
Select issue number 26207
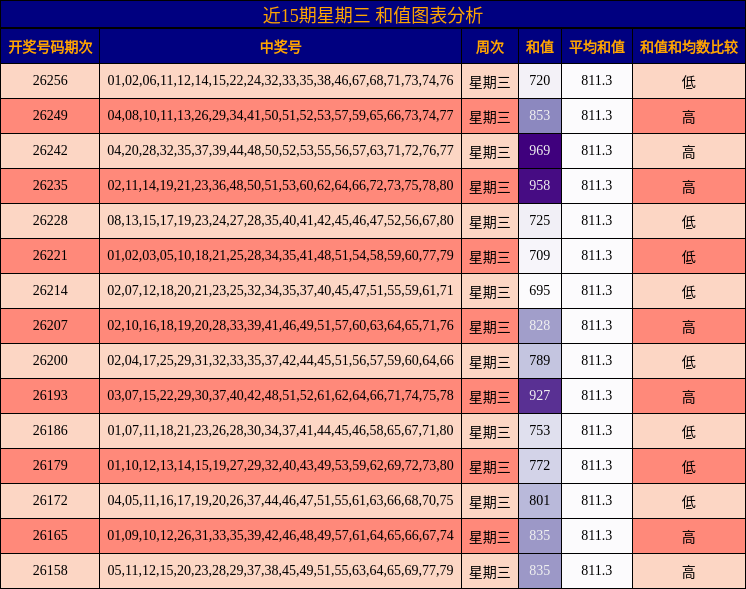pyautogui.click(x=50, y=325)
